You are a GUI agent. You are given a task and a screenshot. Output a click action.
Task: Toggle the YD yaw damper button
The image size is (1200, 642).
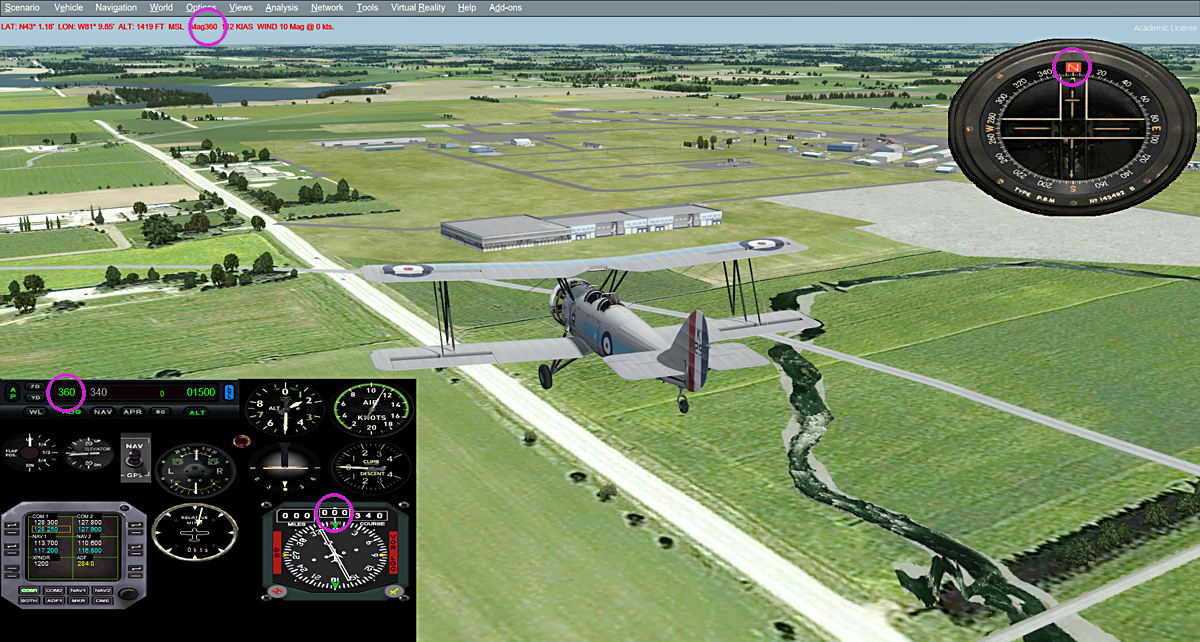pos(35,397)
